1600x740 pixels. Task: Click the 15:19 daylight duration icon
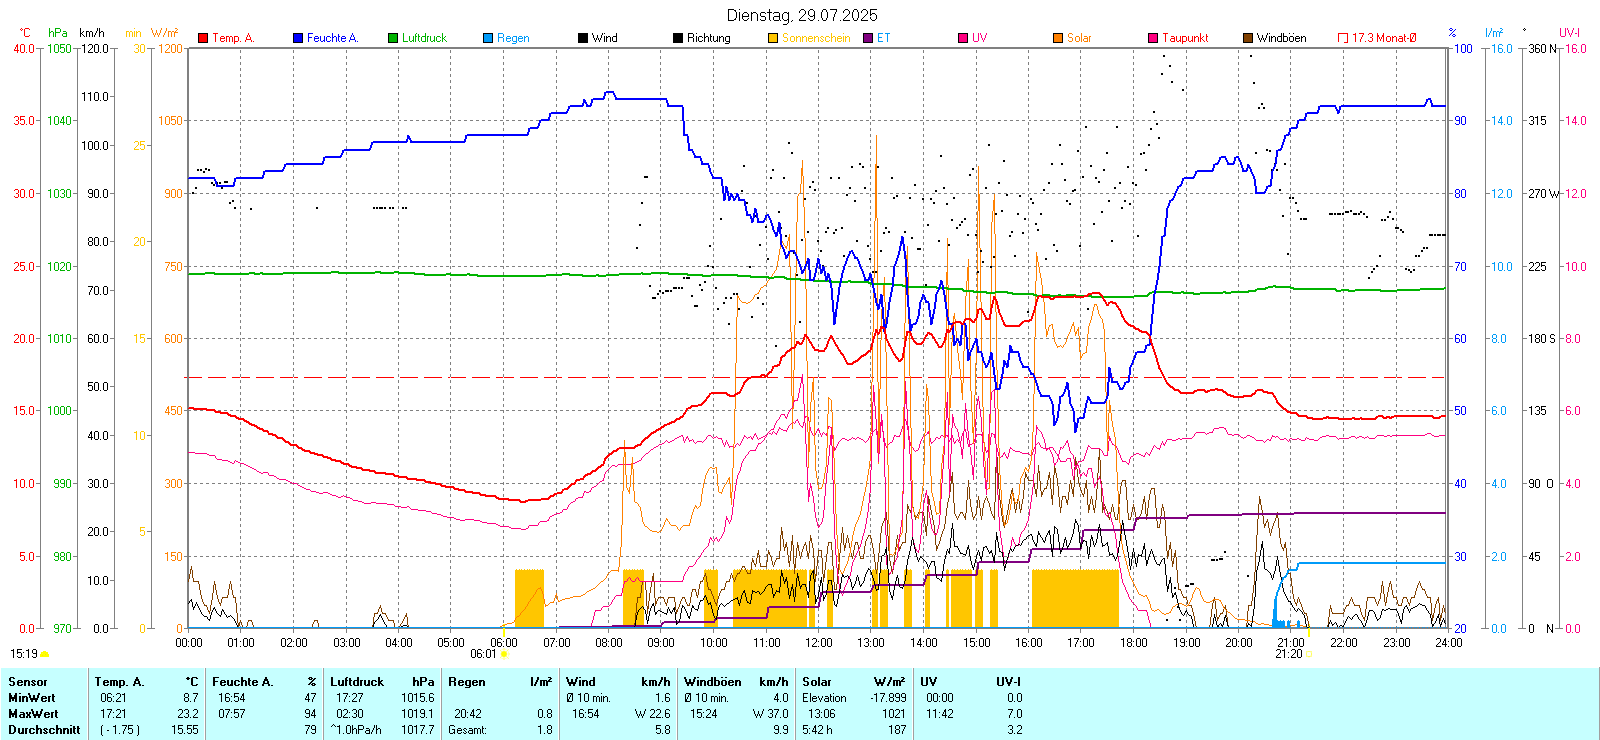click(x=44, y=654)
